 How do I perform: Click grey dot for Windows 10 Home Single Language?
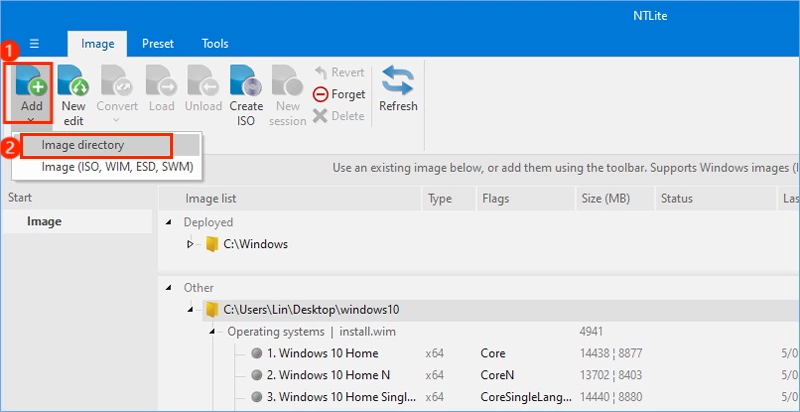click(x=257, y=397)
